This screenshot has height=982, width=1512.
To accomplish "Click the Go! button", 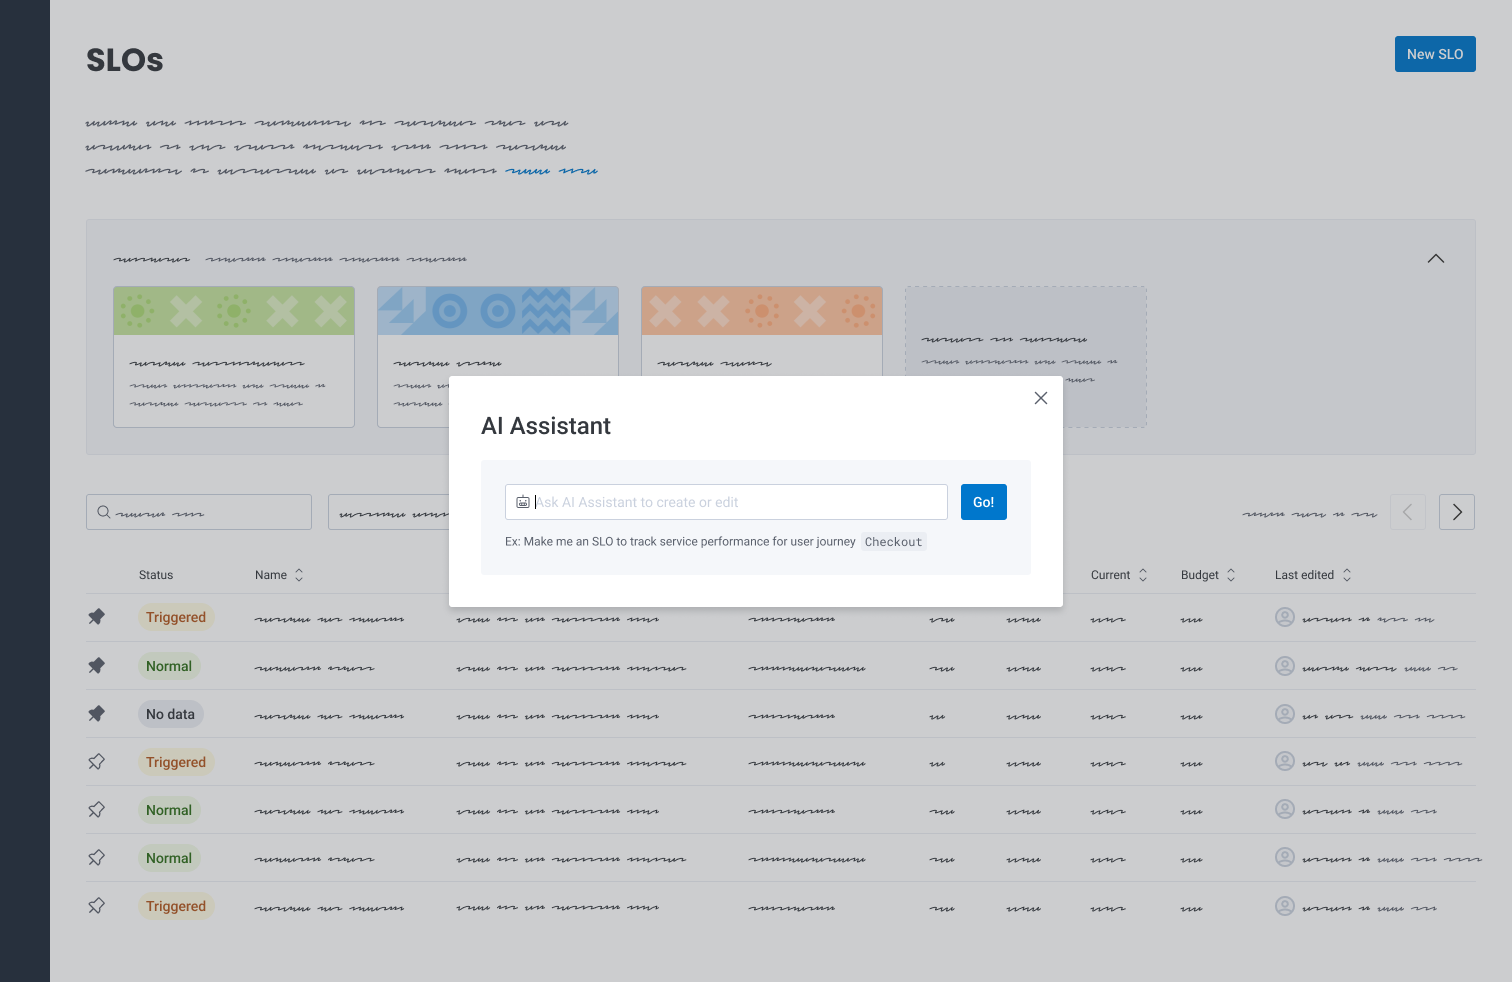I will [x=983, y=502].
